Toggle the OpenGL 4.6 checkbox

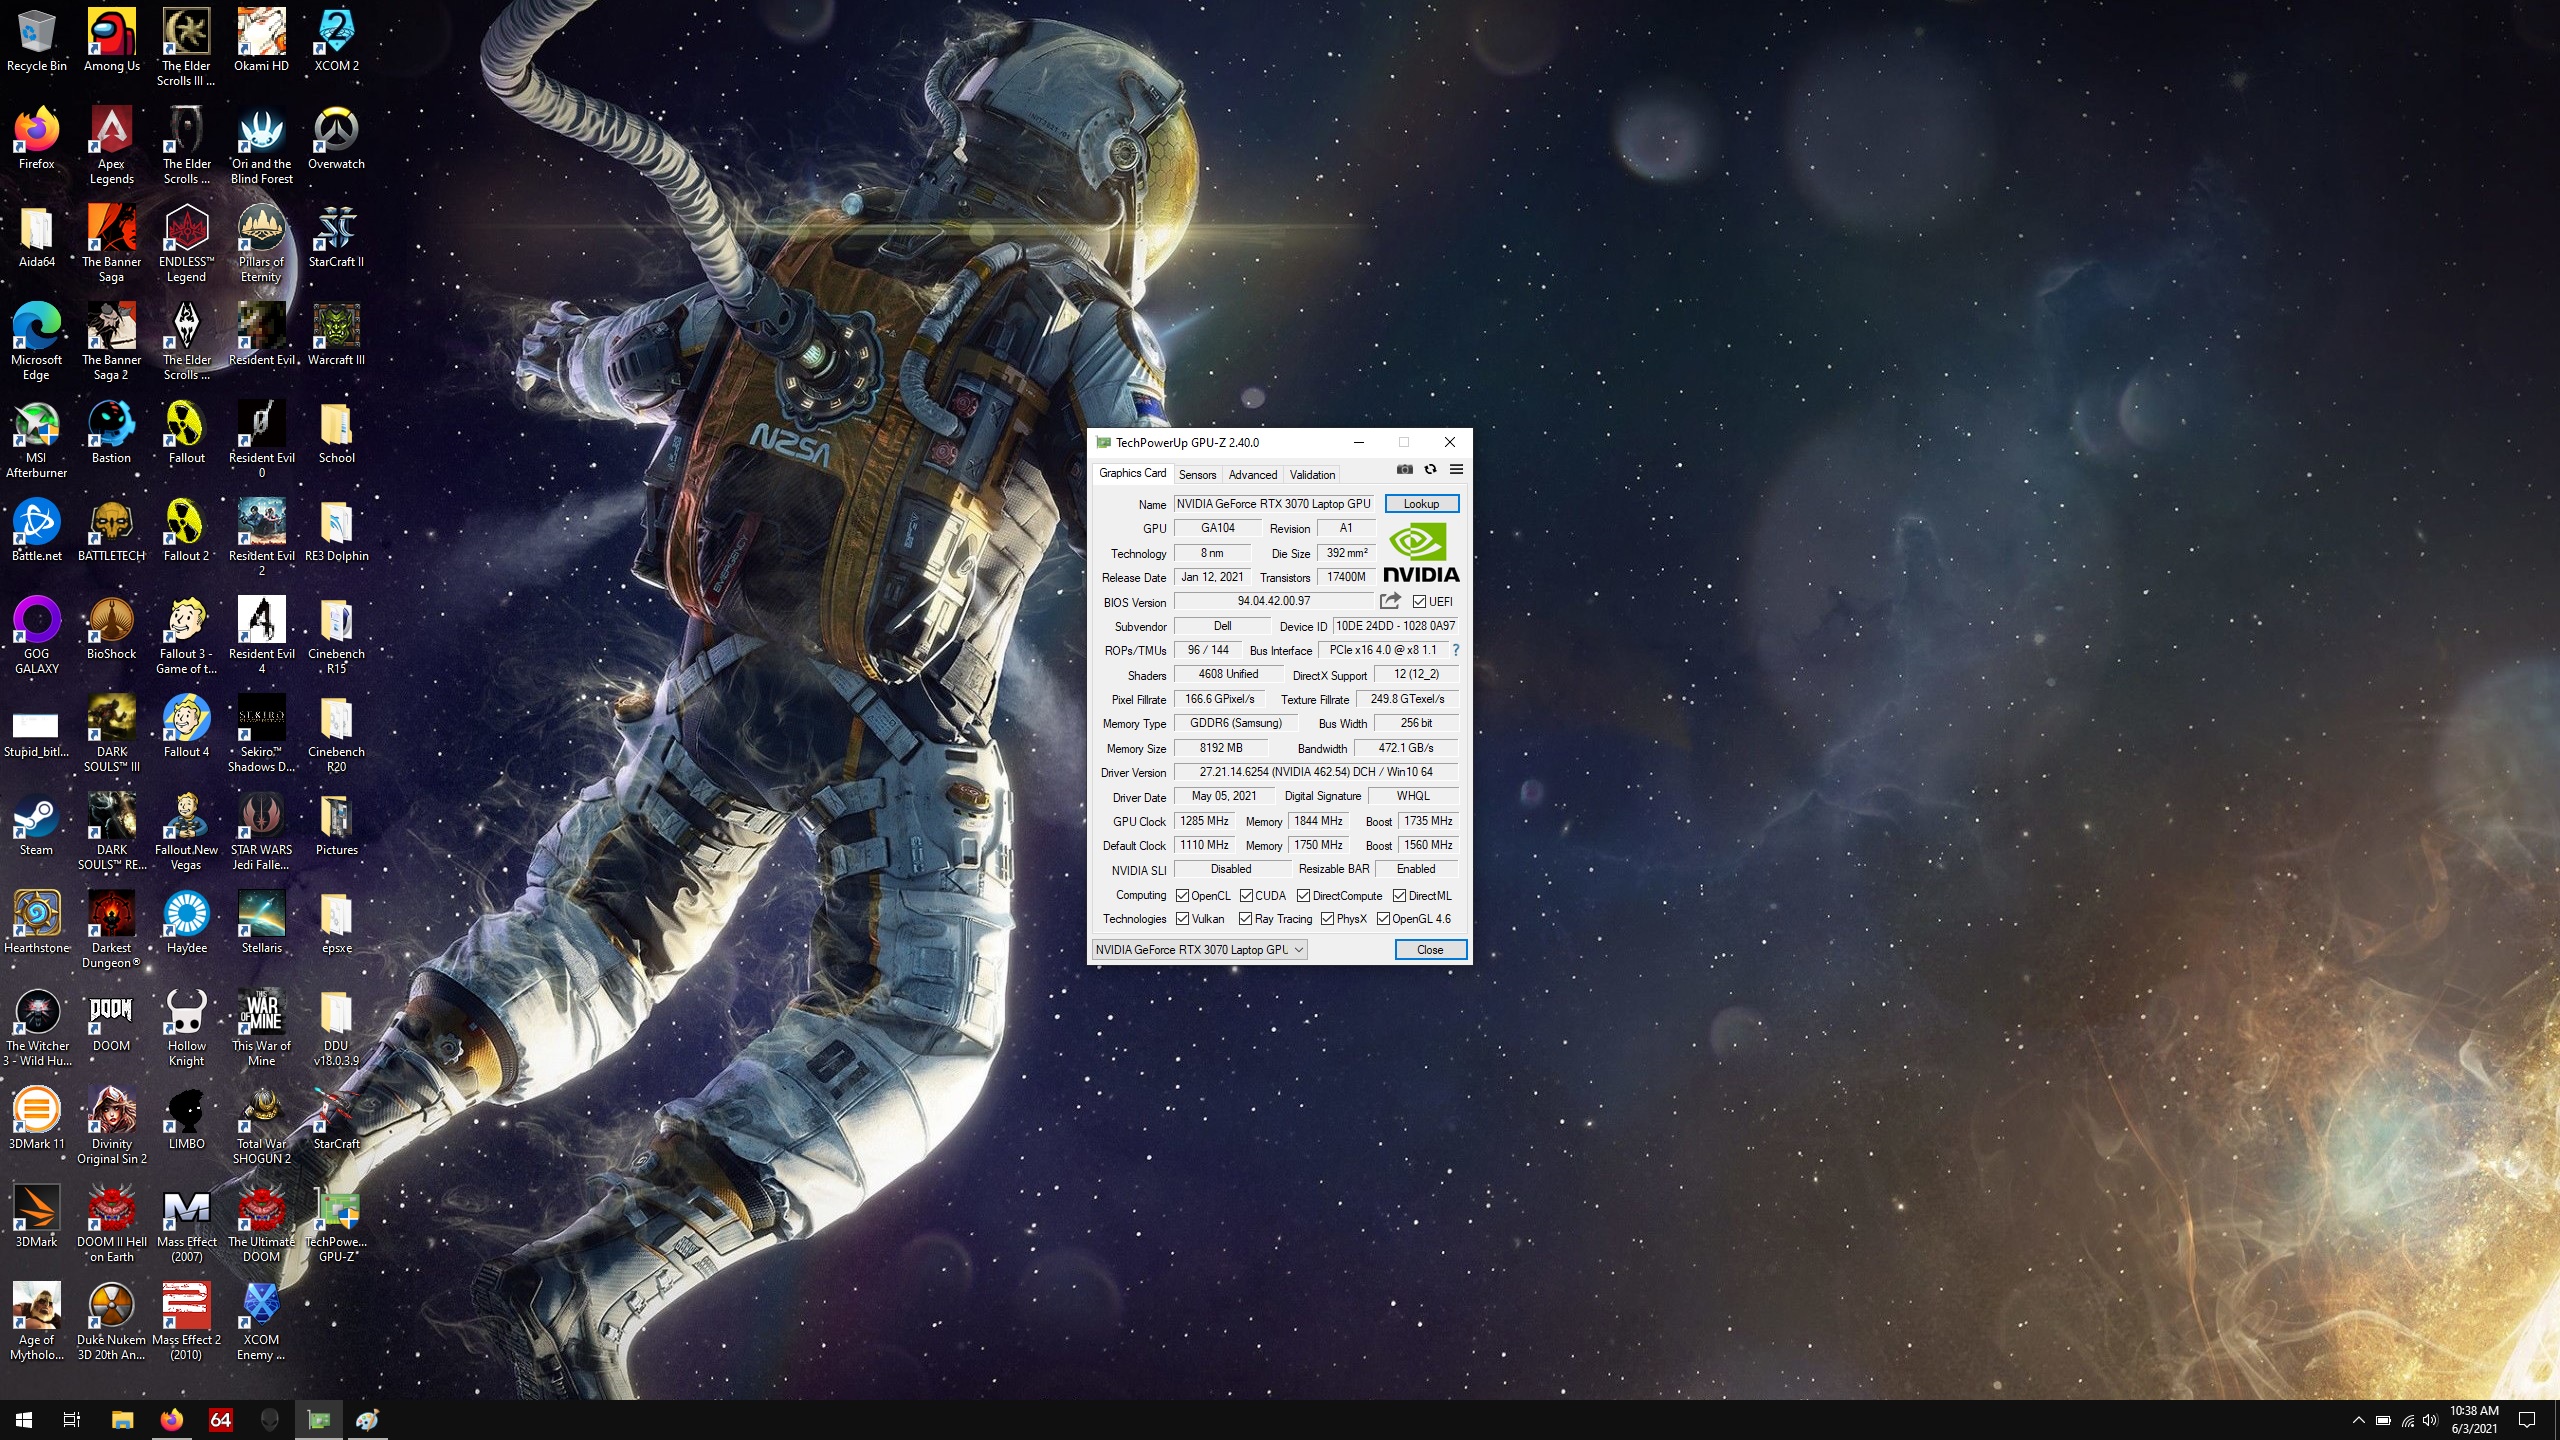(1383, 918)
